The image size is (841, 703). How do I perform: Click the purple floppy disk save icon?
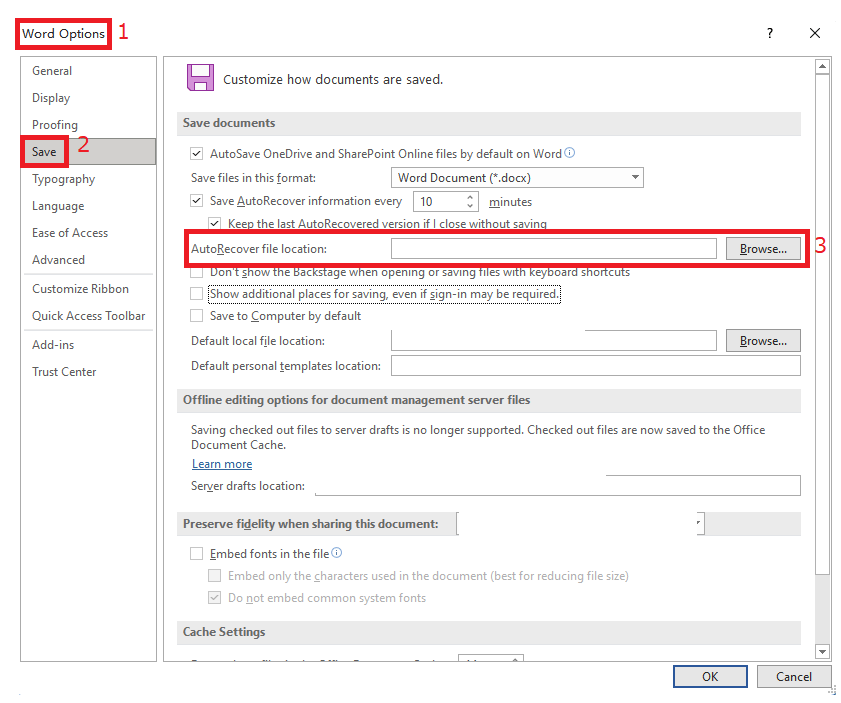[x=200, y=78]
